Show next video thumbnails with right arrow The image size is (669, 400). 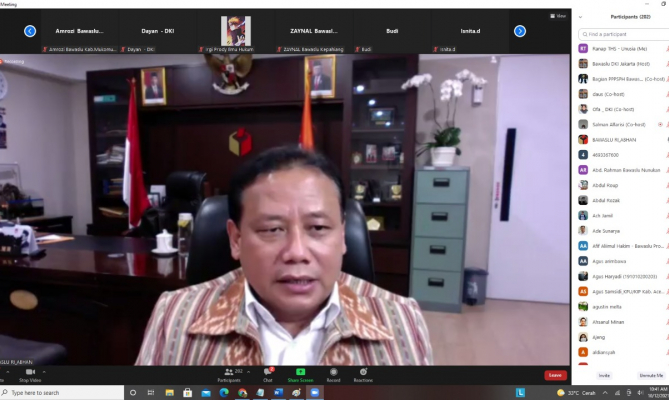tap(520, 31)
